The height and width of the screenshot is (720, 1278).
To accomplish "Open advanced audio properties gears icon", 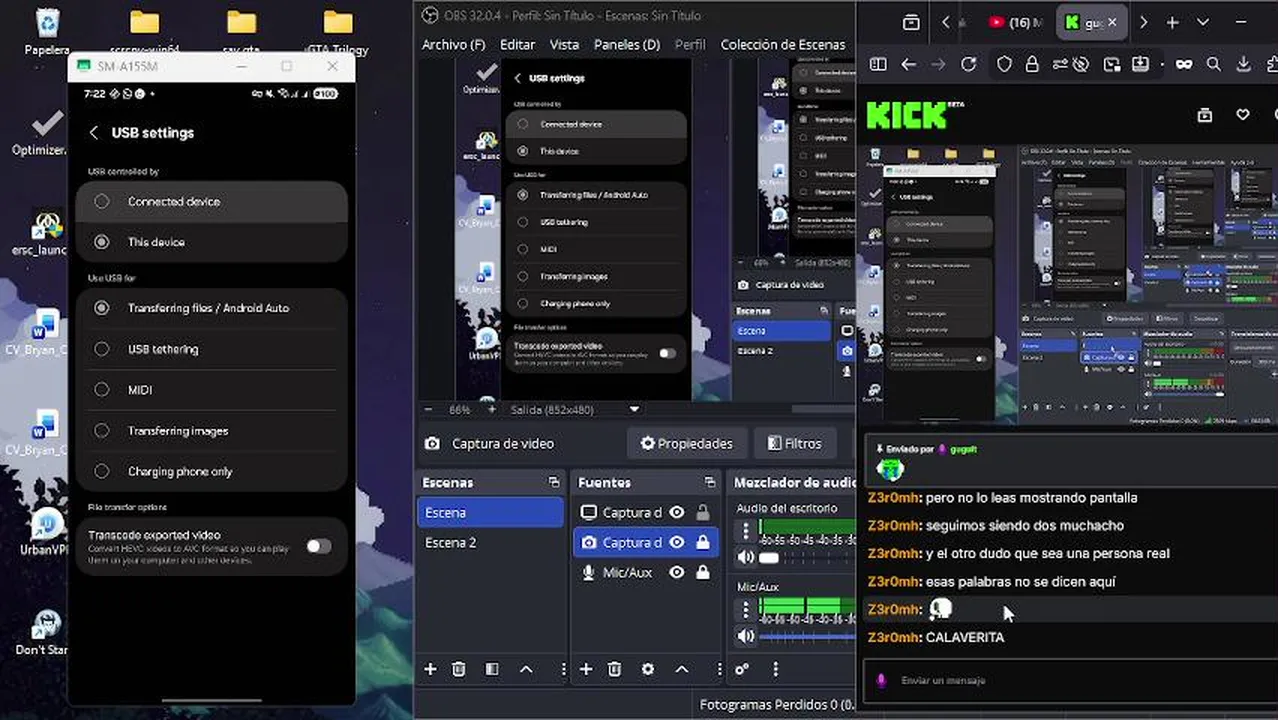I will coord(742,669).
